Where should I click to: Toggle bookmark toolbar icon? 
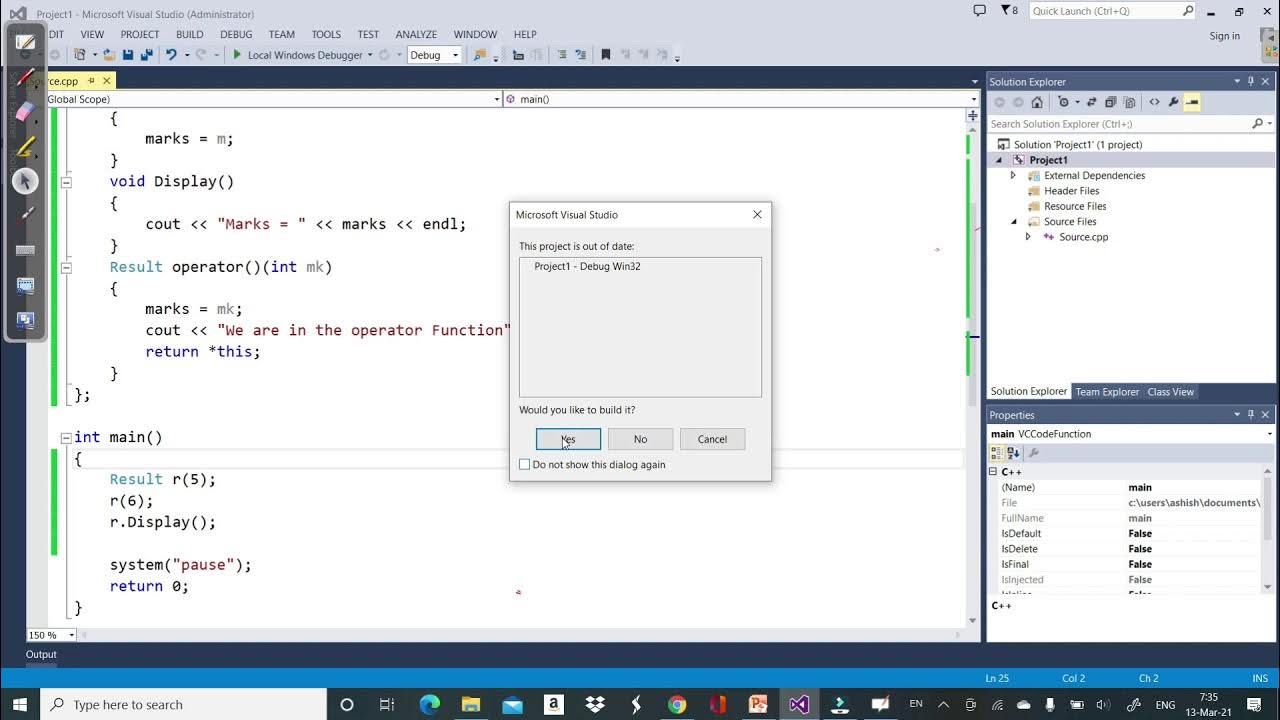[605, 55]
